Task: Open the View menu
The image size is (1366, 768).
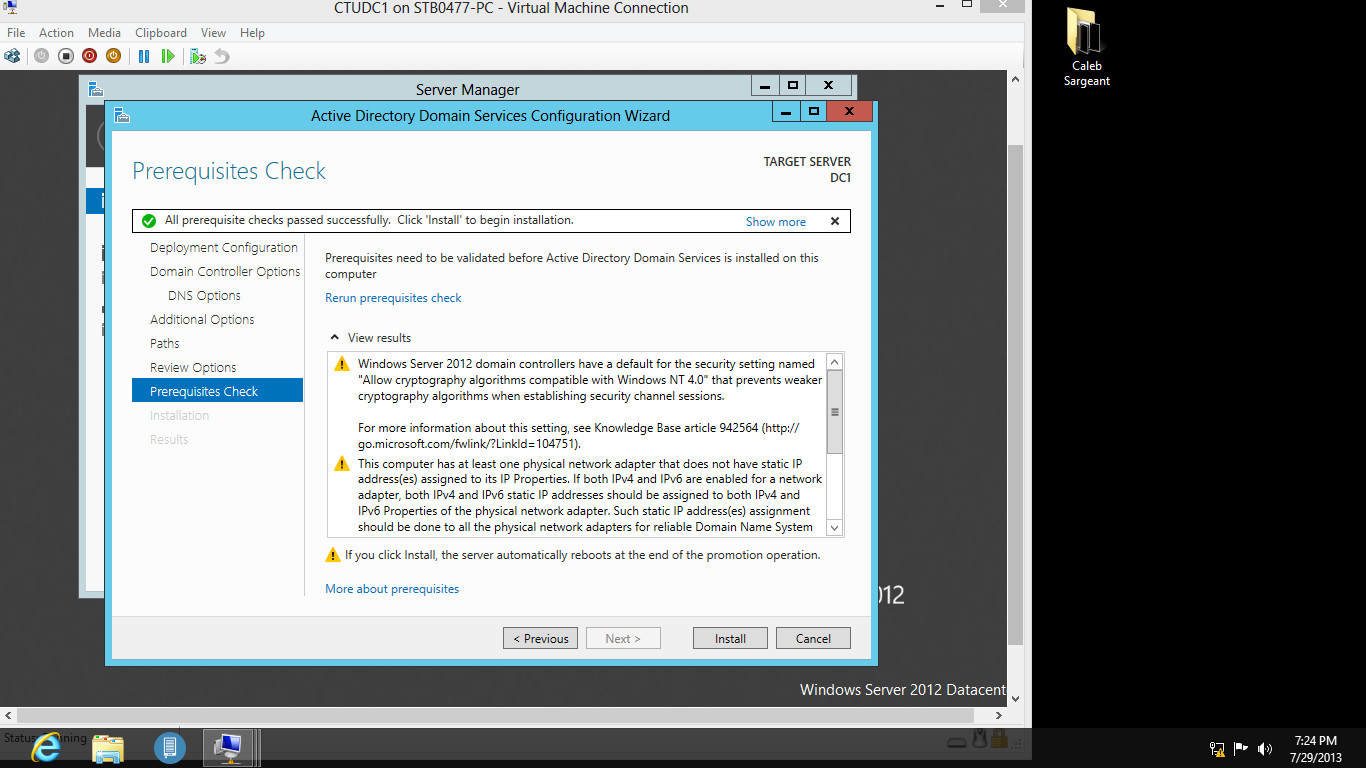Action: click(x=213, y=33)
